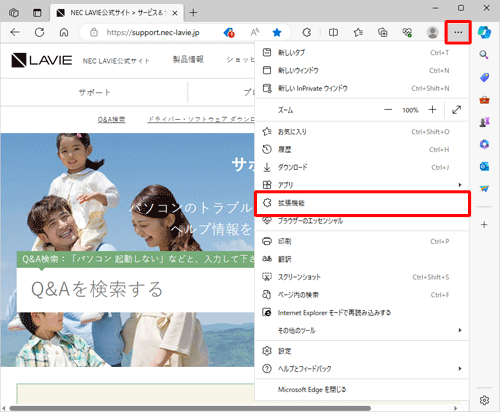Open 製品情報 navigation link
The image size is (500, 412).
click(x=188, y=59)
